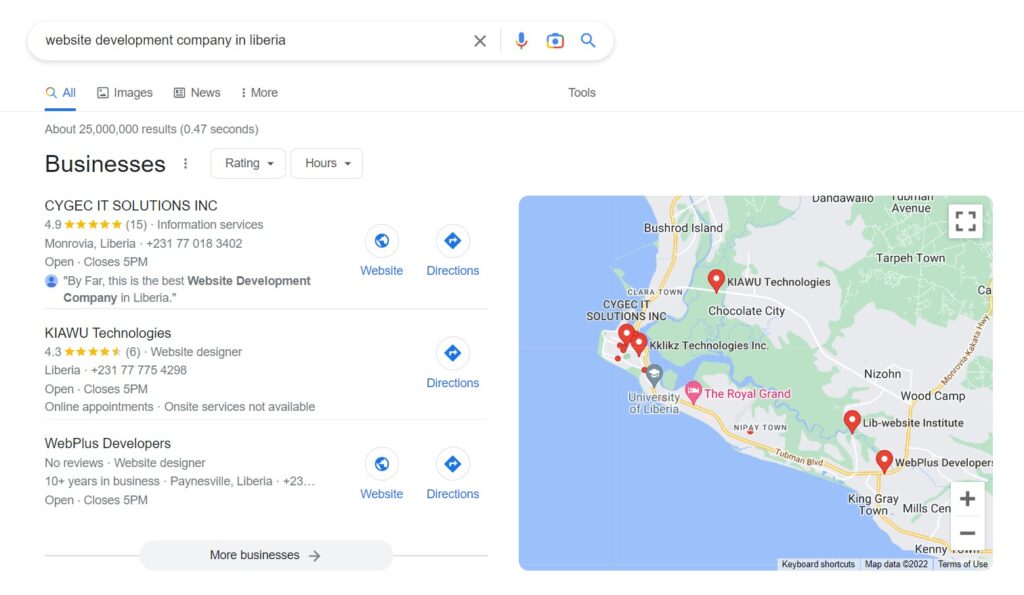Click Wood Camp label on map
This screenshot has height=595, width=1024.
(933, 396)
